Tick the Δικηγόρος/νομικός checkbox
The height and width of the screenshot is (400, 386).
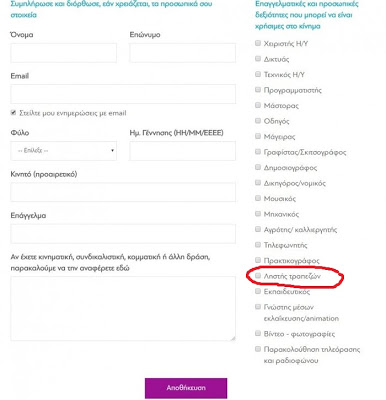click(x=258, y=183)
